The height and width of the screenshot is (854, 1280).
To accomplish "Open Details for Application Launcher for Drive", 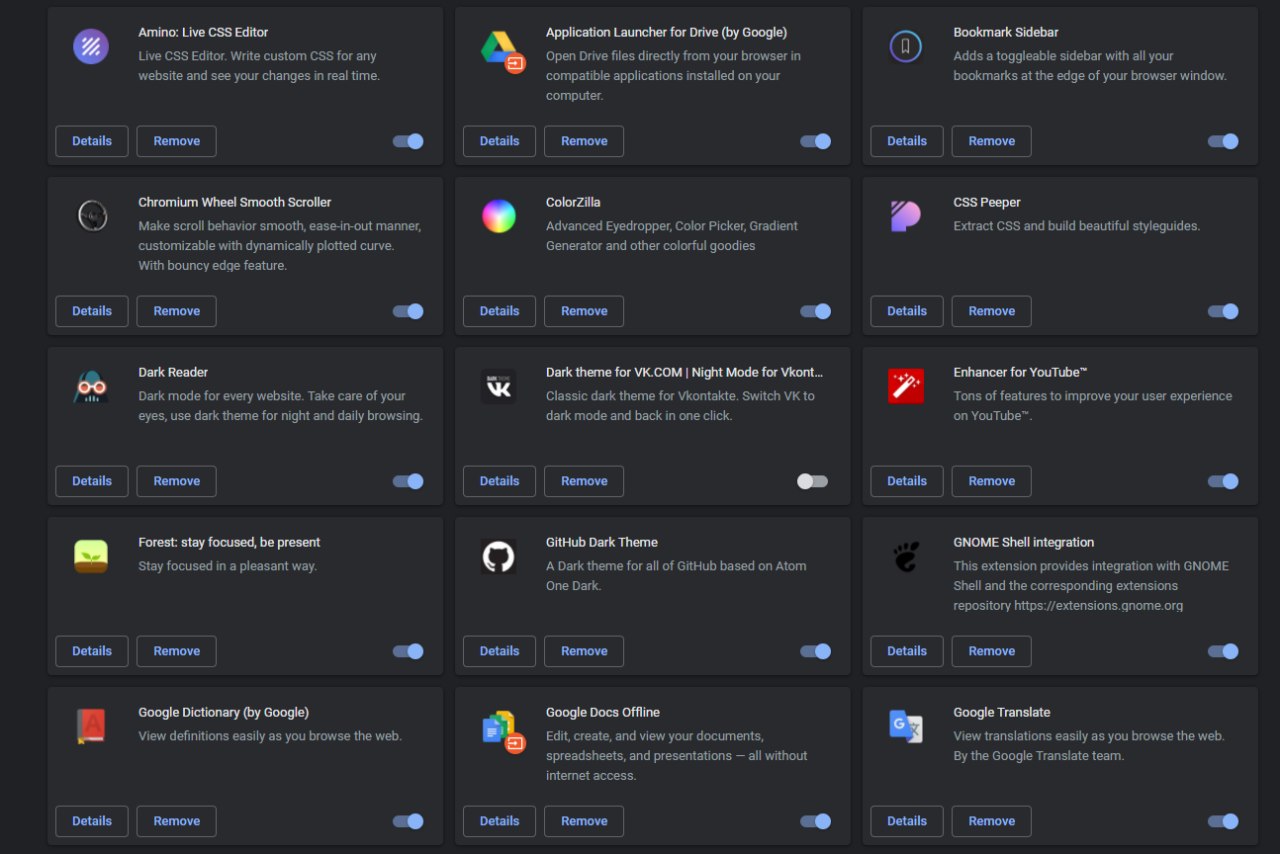I will click(x=500, y=141).
